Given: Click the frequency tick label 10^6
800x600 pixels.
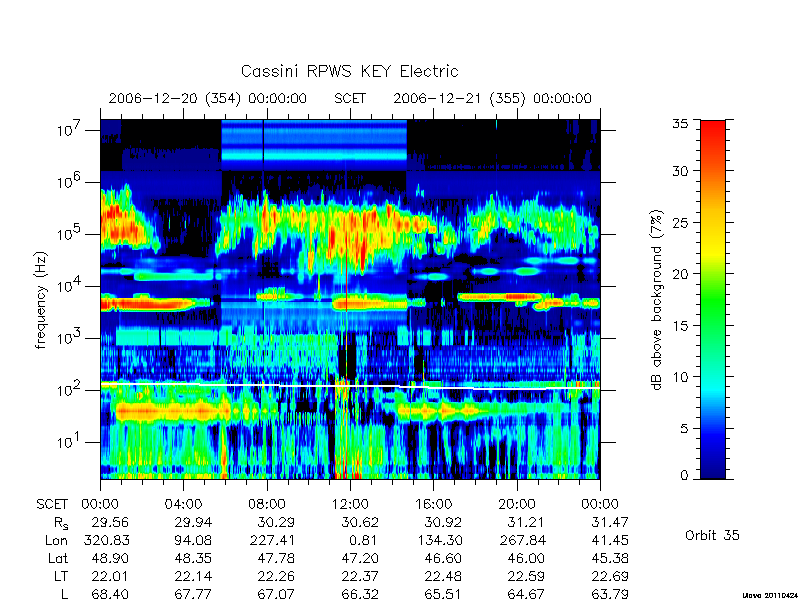Looking at the screenshot, I should 68,182.
